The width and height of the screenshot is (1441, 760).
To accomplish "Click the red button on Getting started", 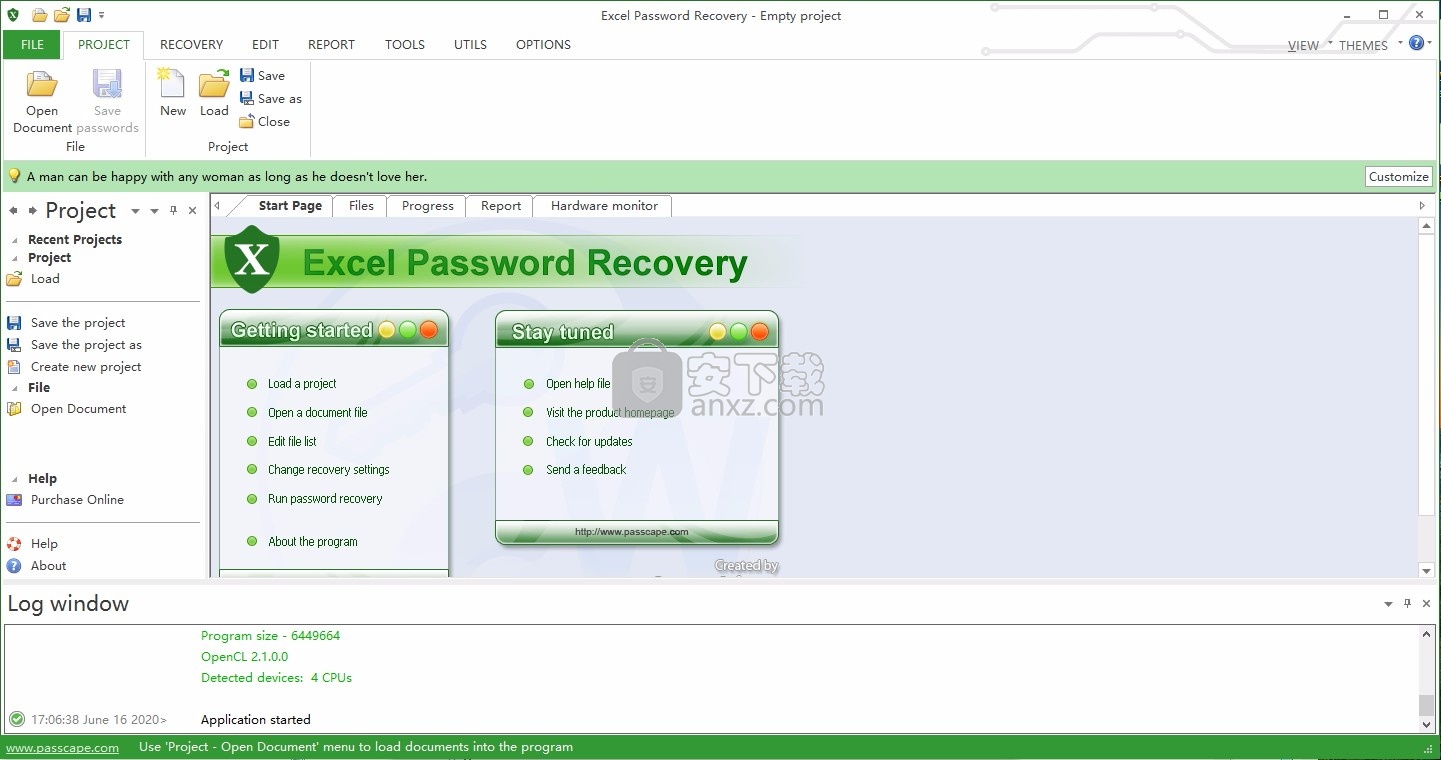I will click(429, 330).
